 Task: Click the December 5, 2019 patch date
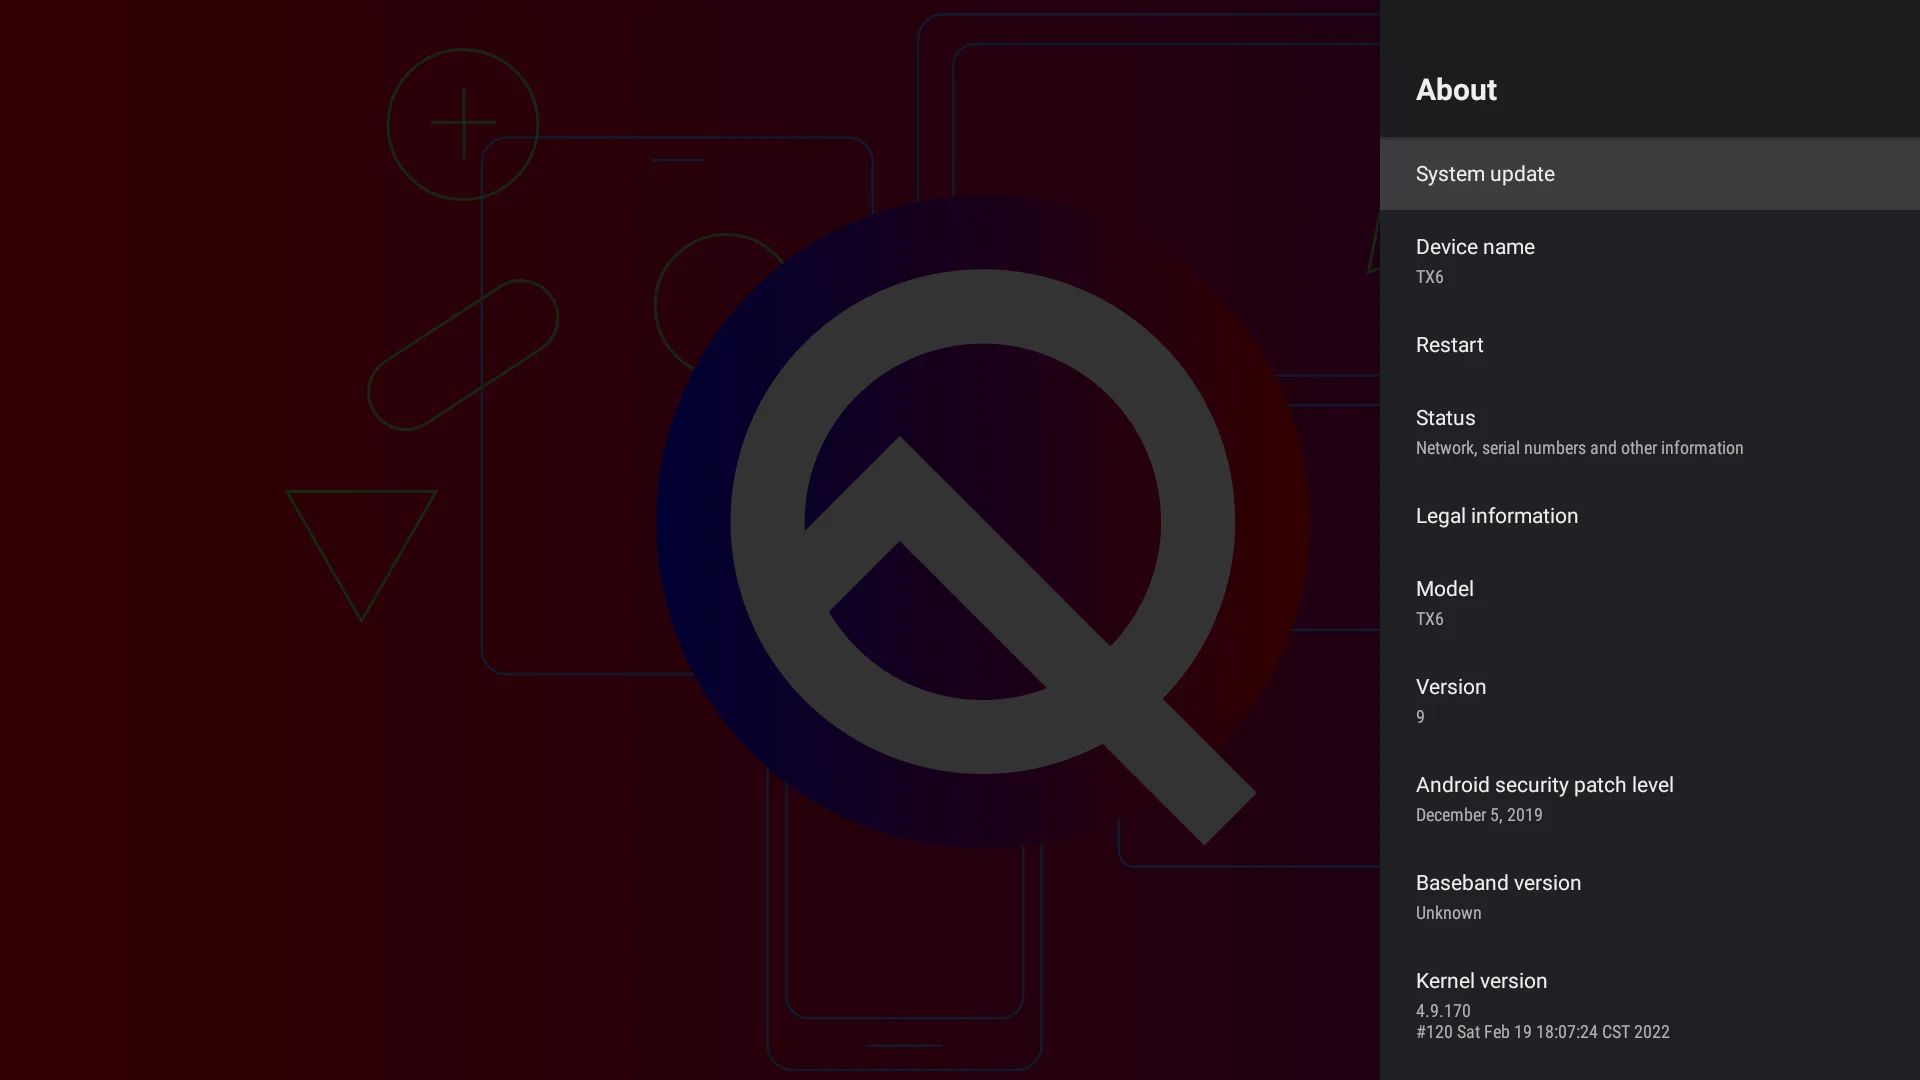click(1478, 815)
